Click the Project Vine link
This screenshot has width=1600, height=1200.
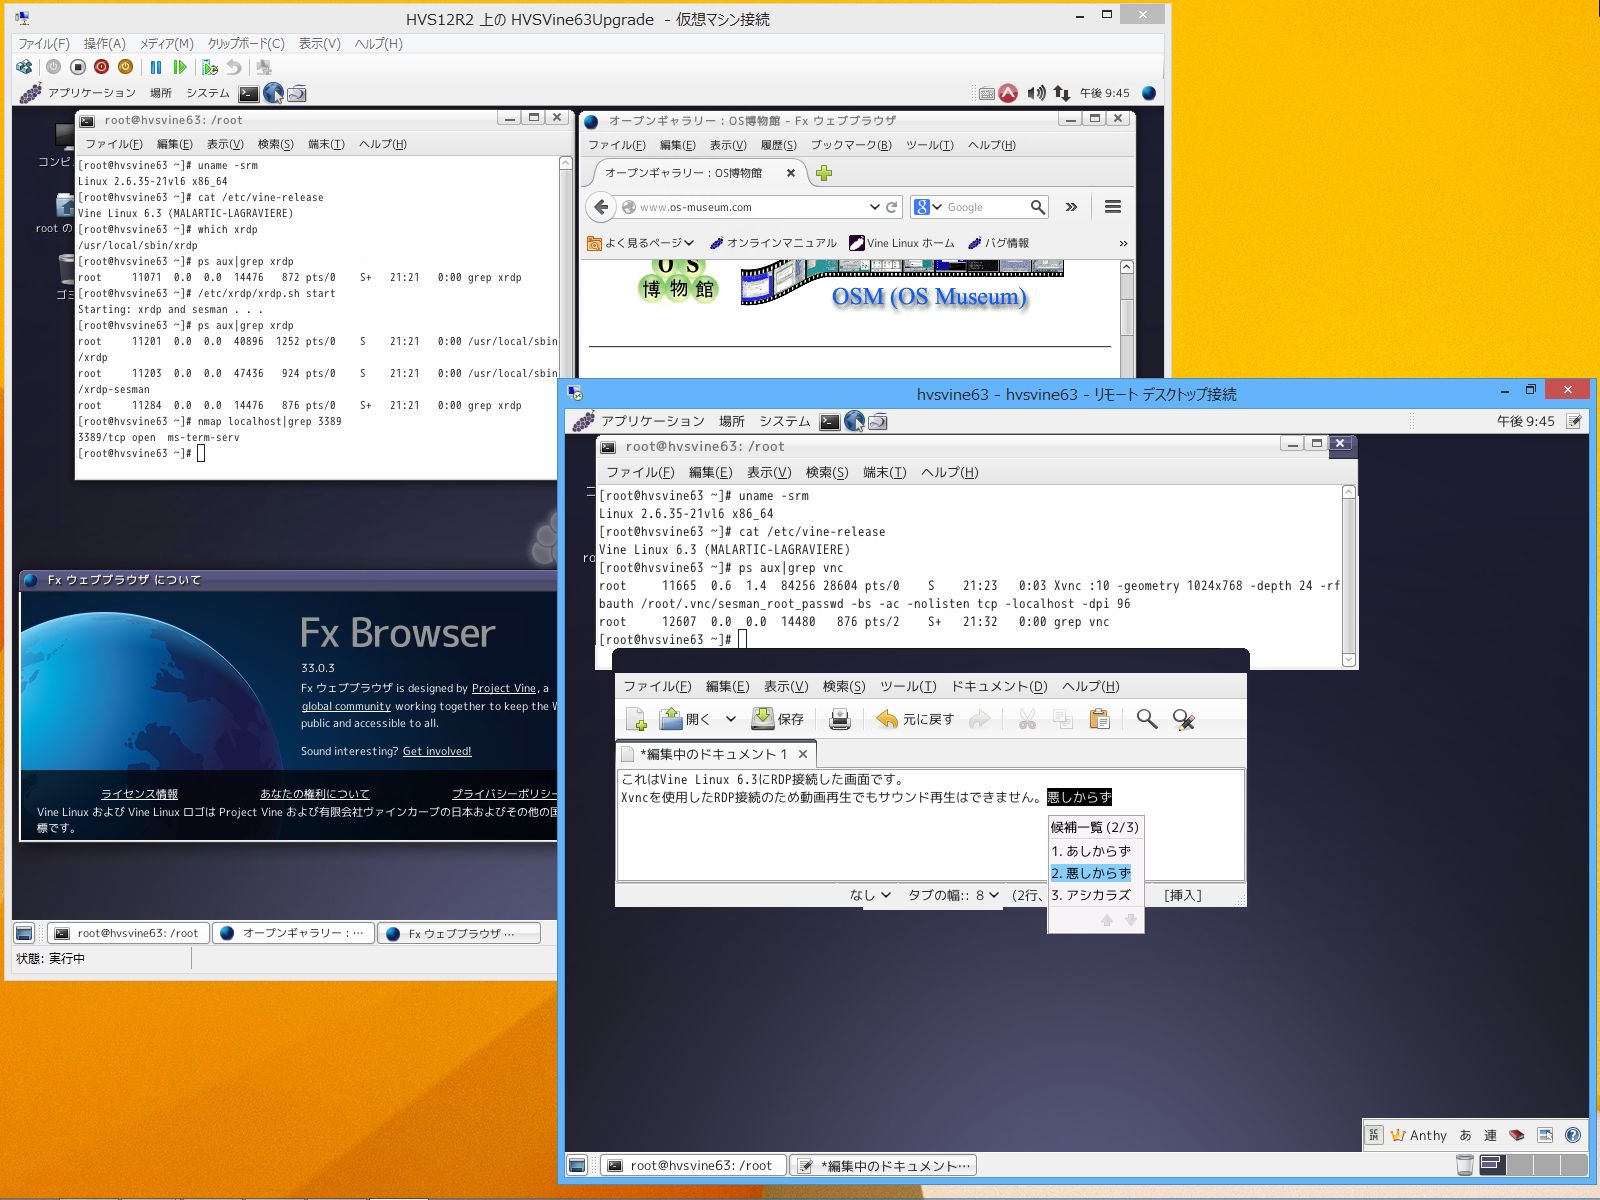(504, 688)
